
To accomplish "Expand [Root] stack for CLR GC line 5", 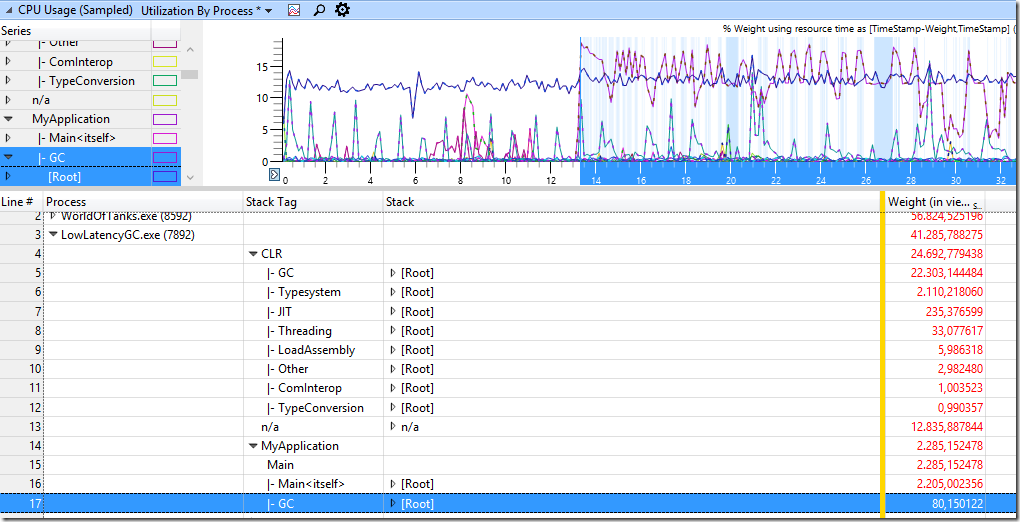I will (x=393, y=273).
